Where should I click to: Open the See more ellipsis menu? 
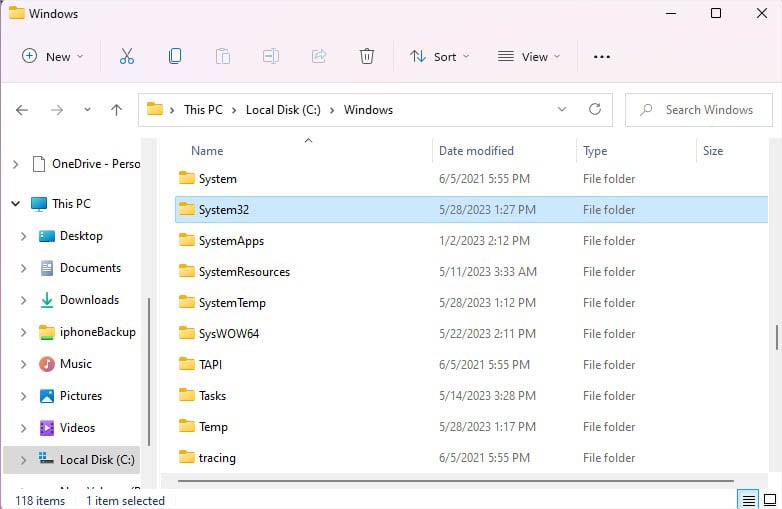(x=601, y=57)
